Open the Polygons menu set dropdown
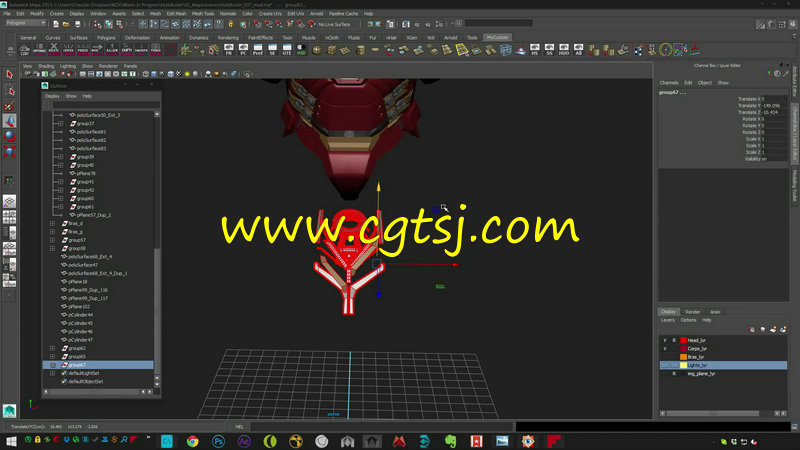The height and width of the screenshot is (450, 800). tap(26, 23)
